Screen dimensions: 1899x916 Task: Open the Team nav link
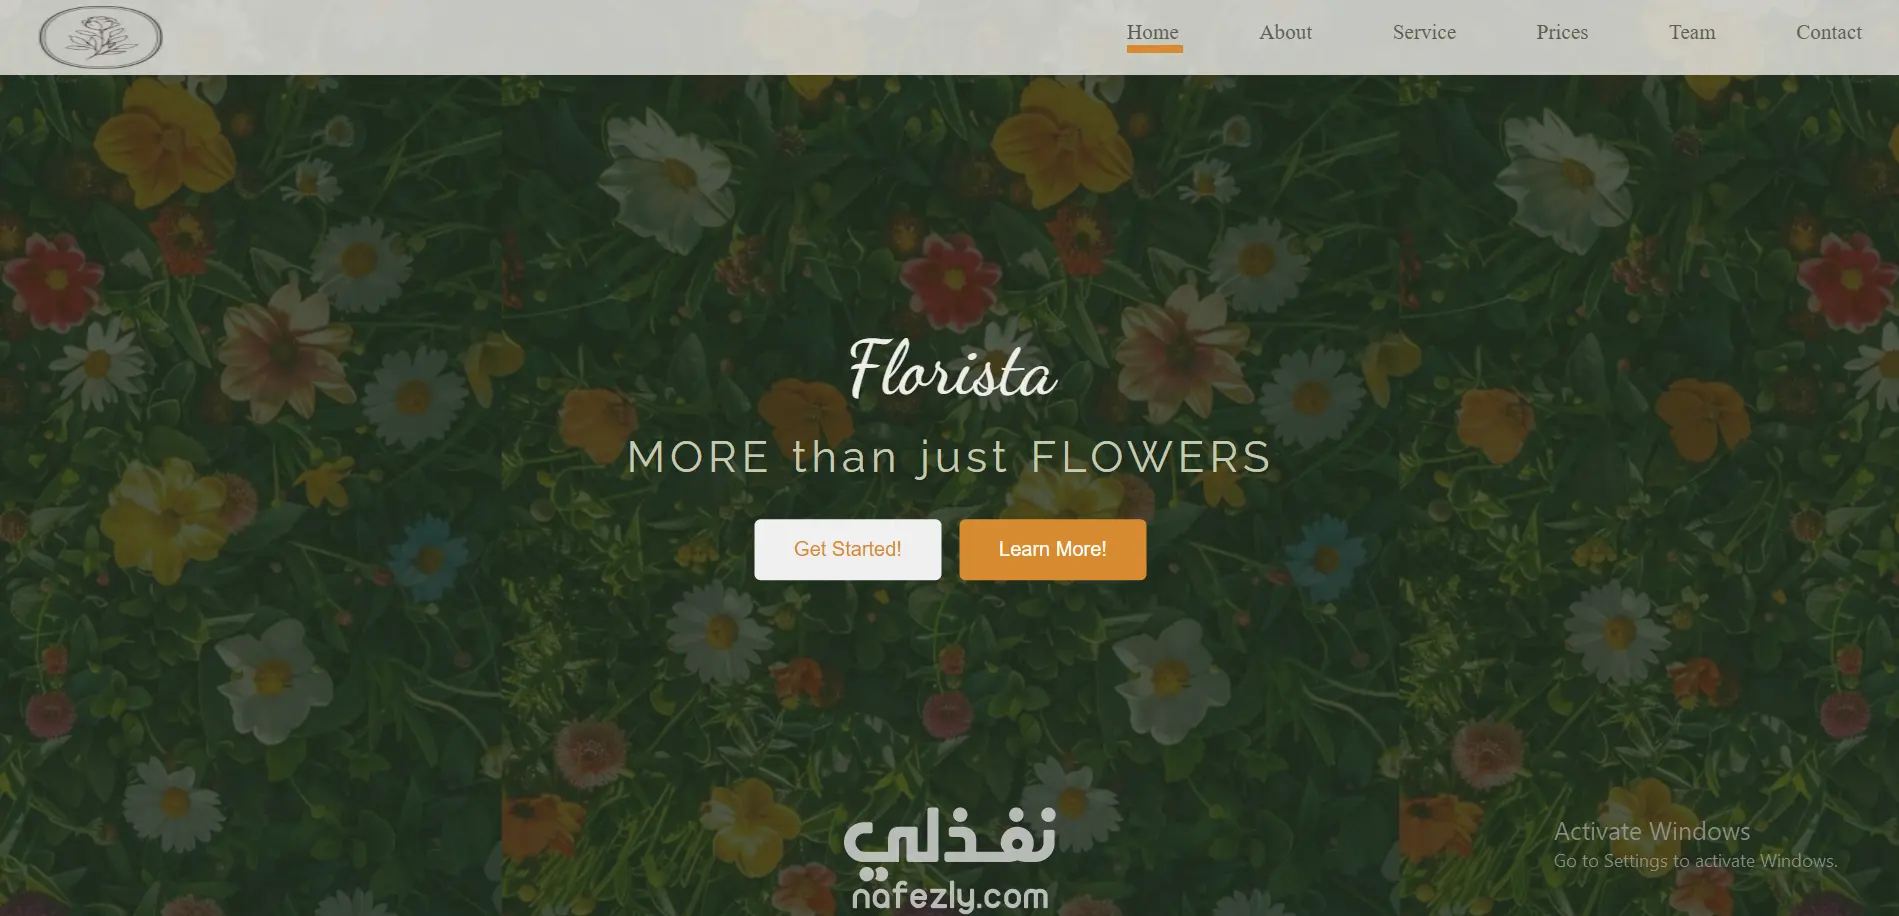click(x=1692, y=32)
